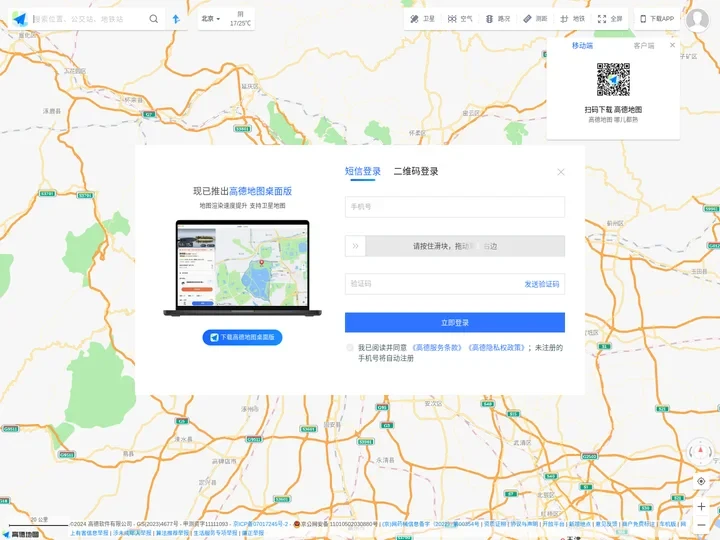The height and width of the screenshot is (540, 720).
Task: Open the 高德隐私权政策 link
Action: coord(496,348)
